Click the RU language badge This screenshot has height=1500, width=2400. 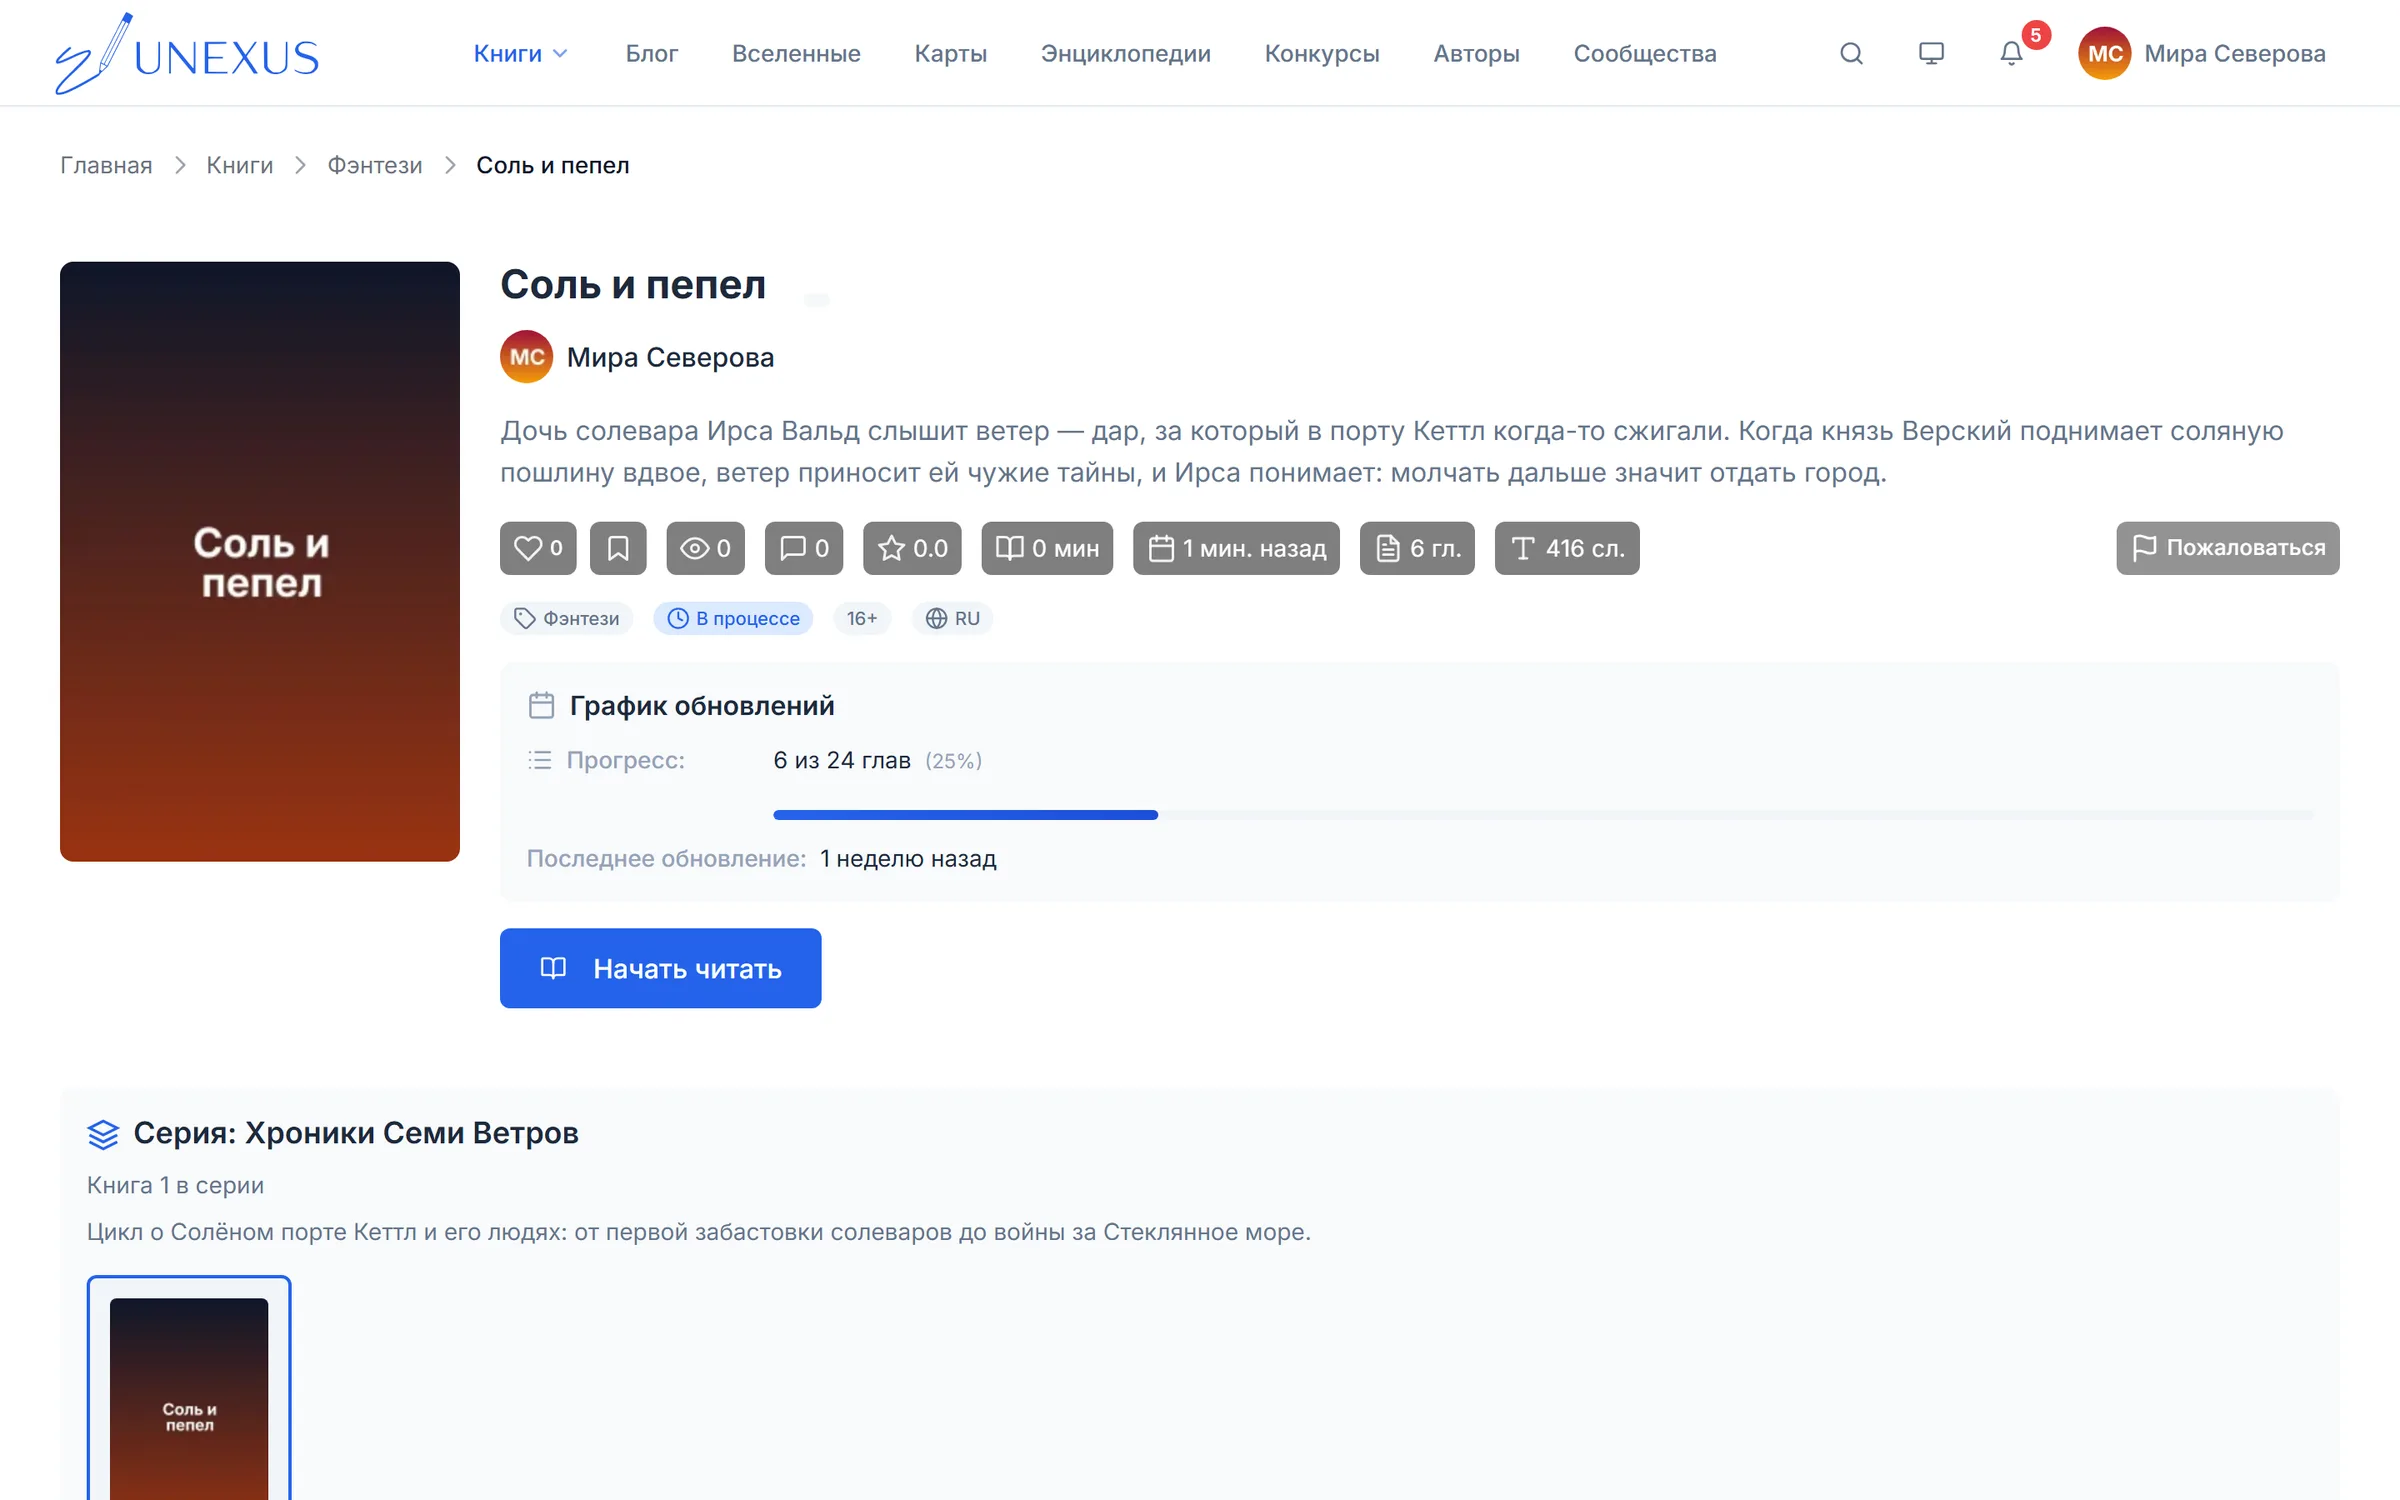click(x=952, y=618)
